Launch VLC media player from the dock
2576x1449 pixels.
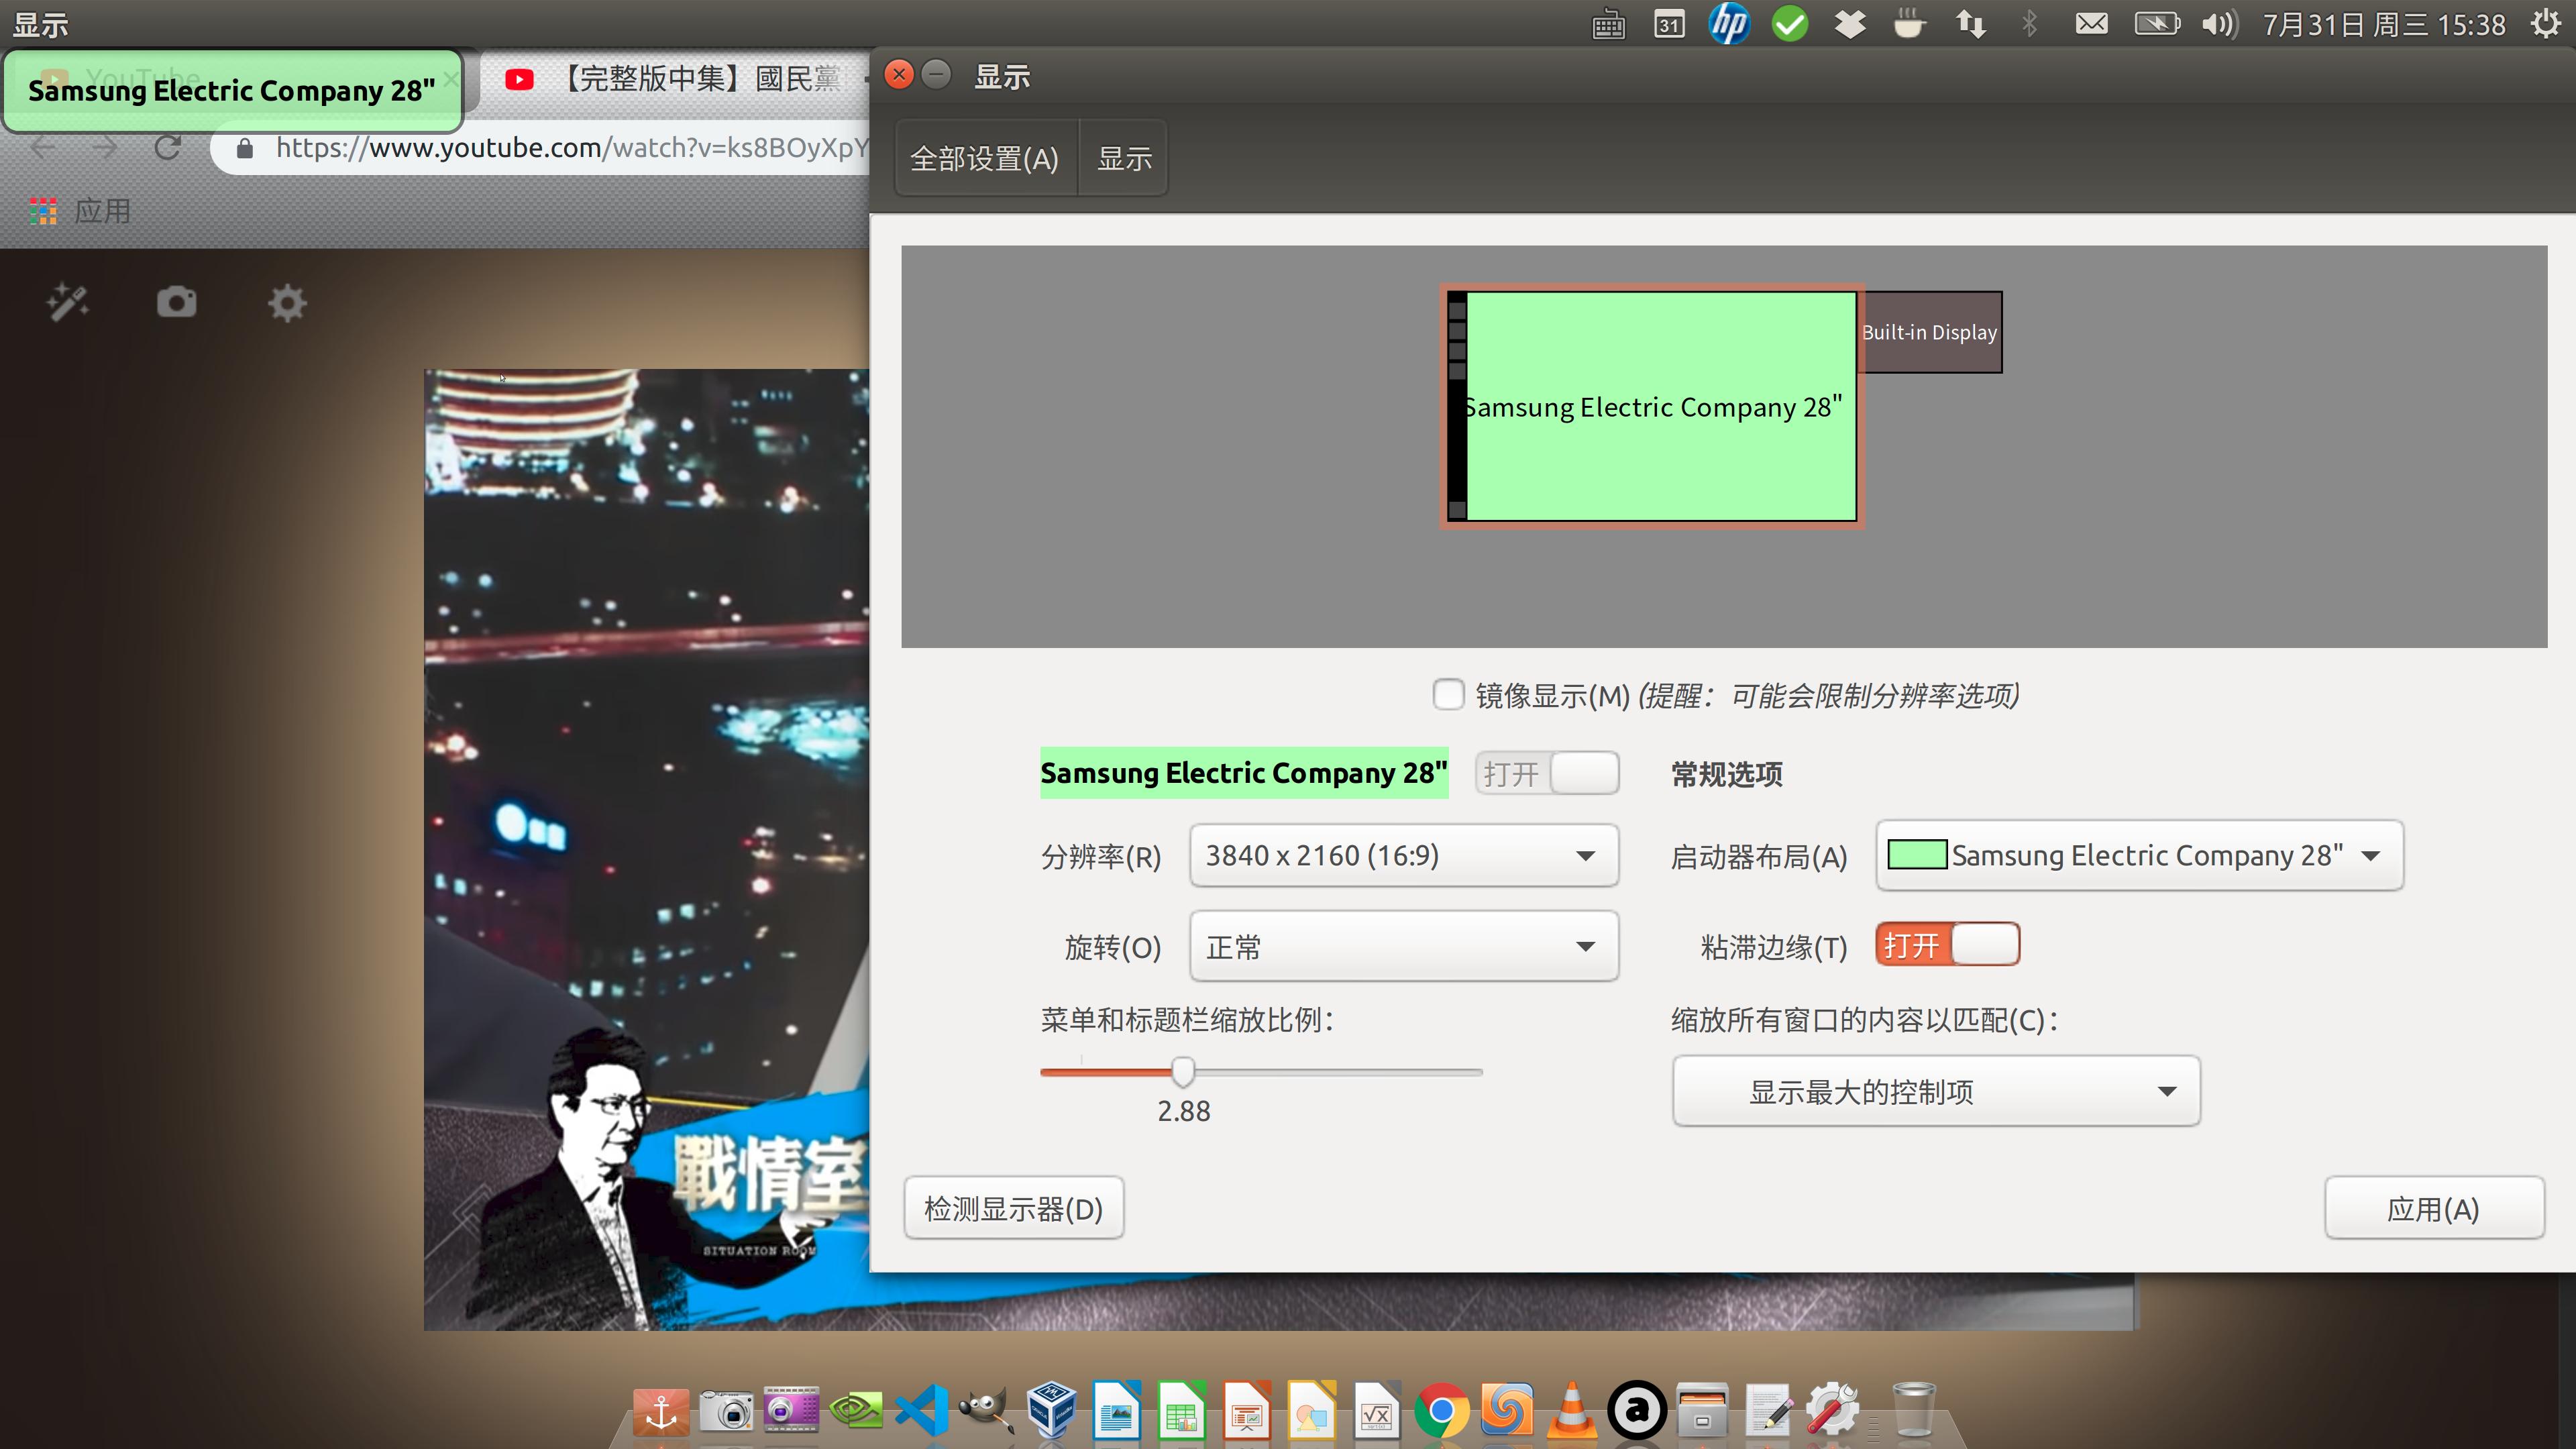tap(1572, 1411)
